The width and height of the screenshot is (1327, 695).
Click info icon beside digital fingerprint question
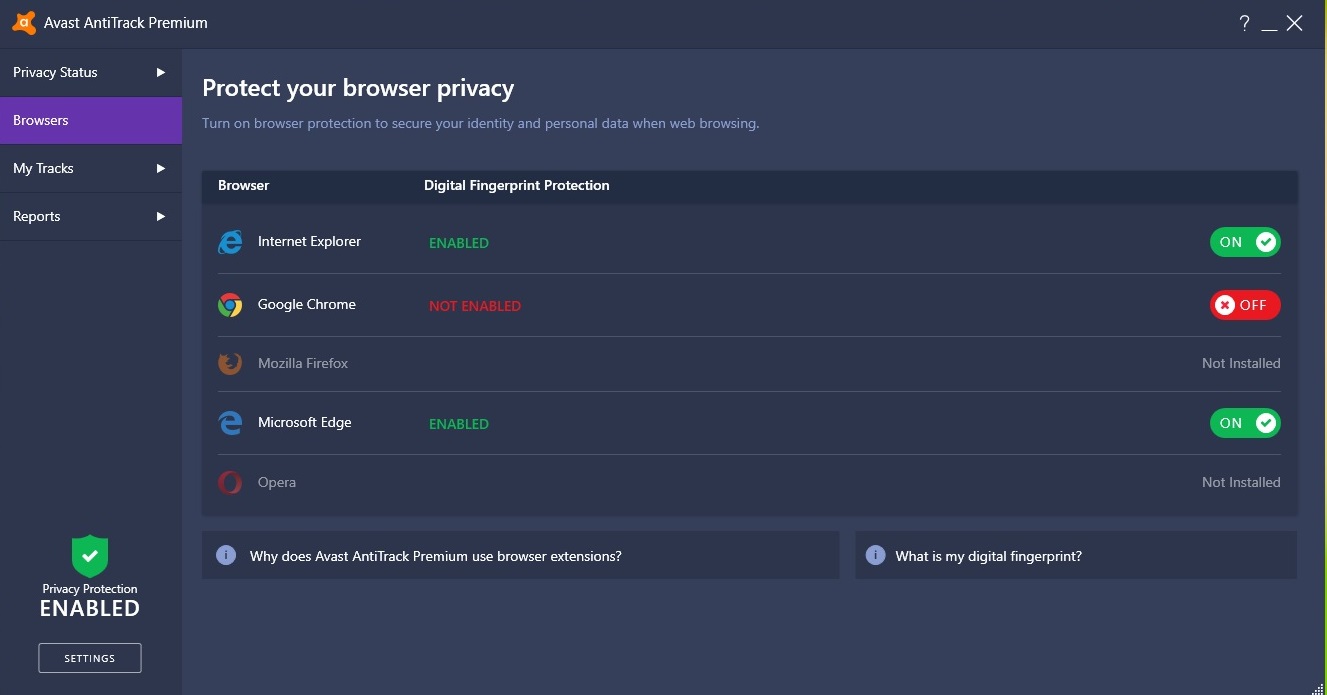coord(875,555)
